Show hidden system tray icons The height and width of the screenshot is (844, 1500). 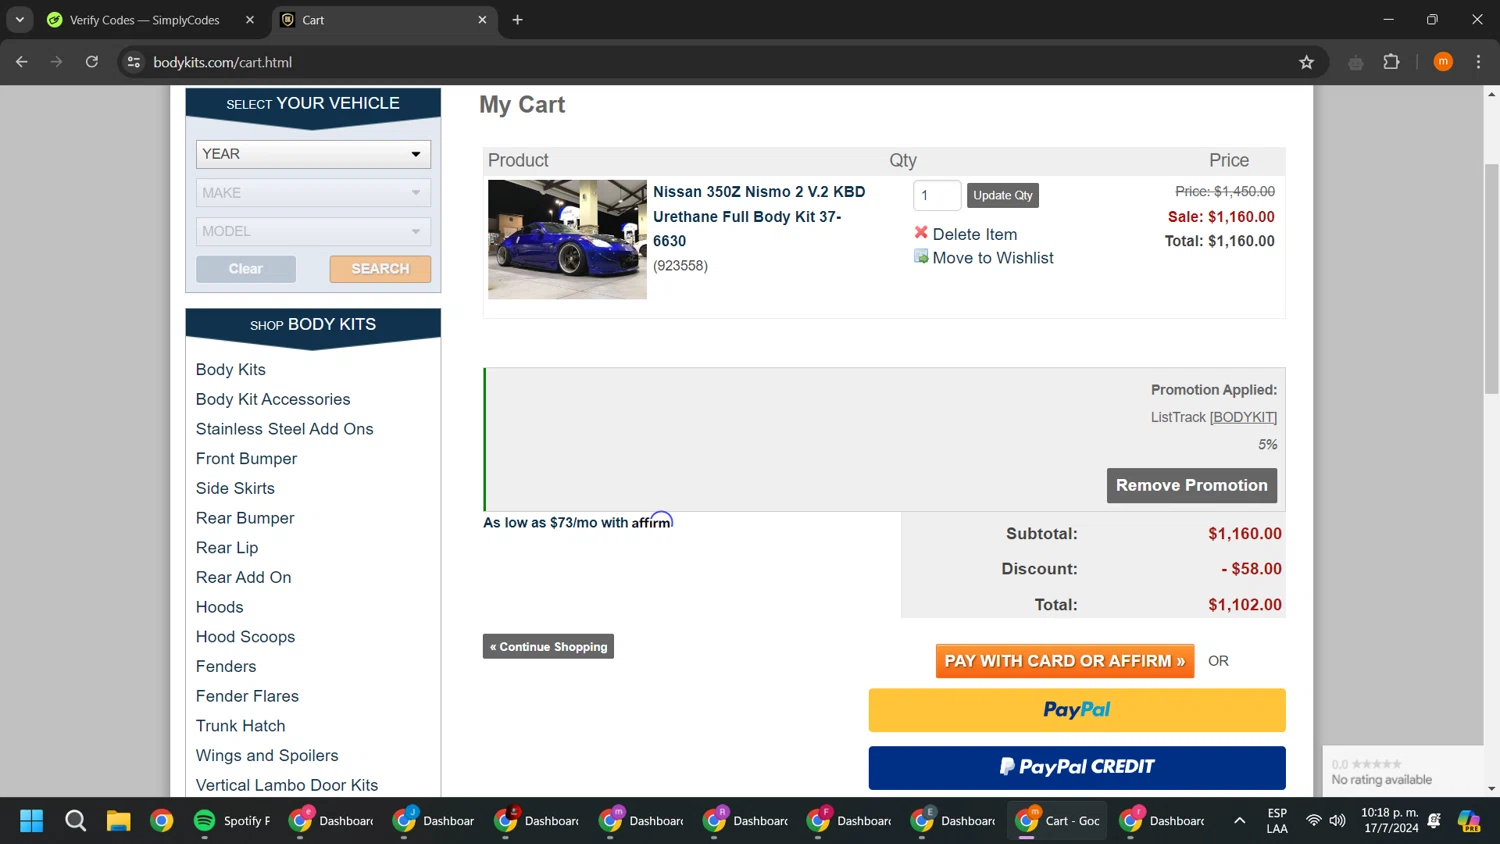tap(1239, 821)
